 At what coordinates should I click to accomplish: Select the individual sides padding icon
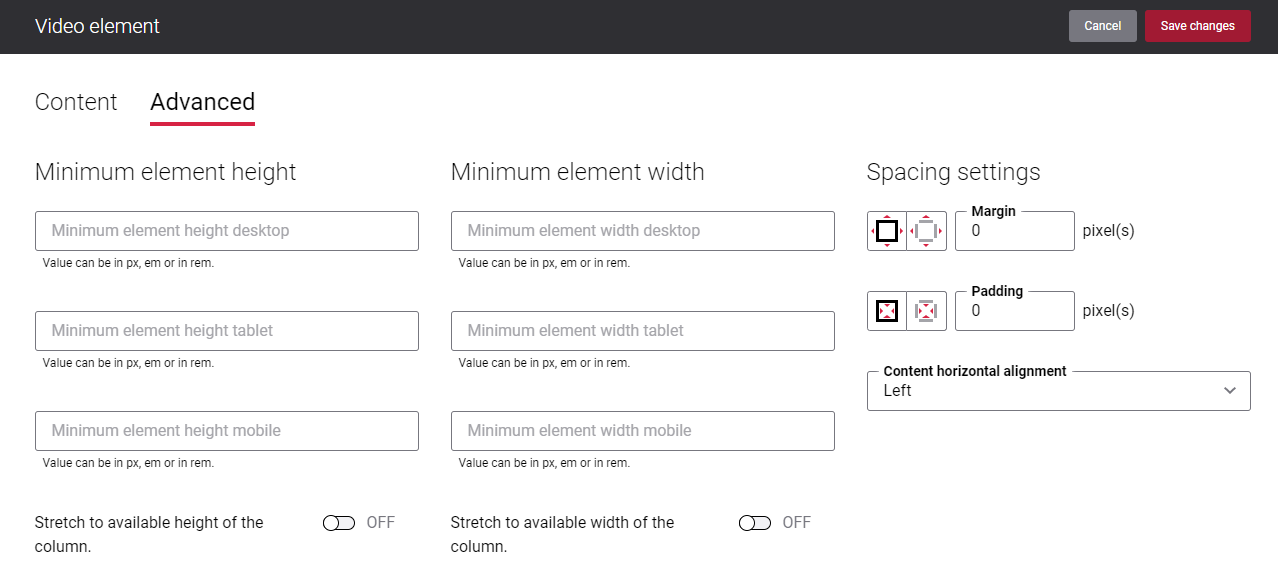[927, 311]
